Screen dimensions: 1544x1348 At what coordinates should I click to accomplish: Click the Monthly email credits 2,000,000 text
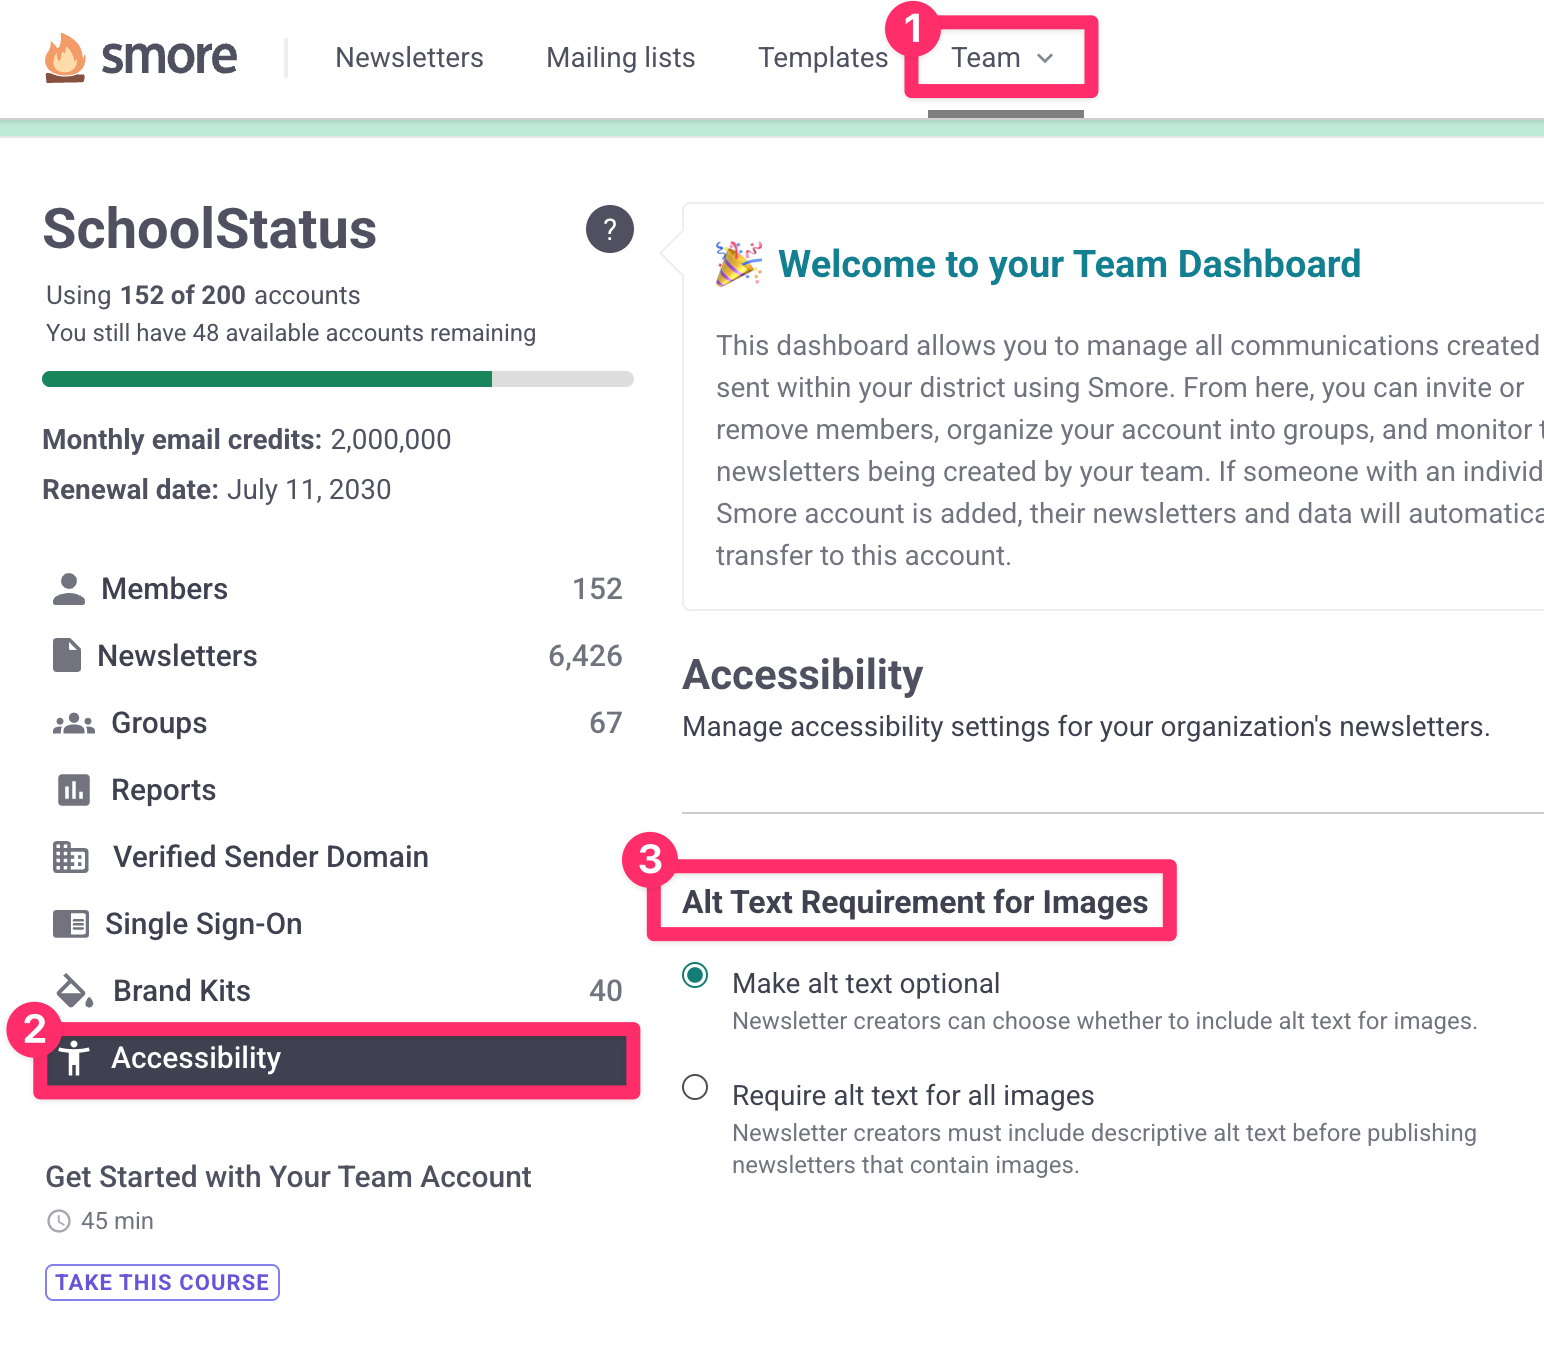(247, 440)
